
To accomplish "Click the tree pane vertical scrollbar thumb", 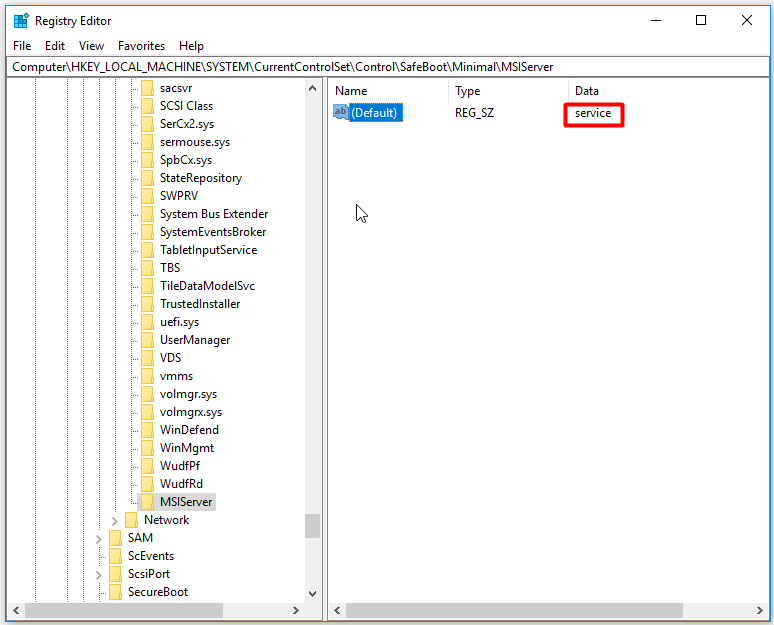I will point(312,526).
